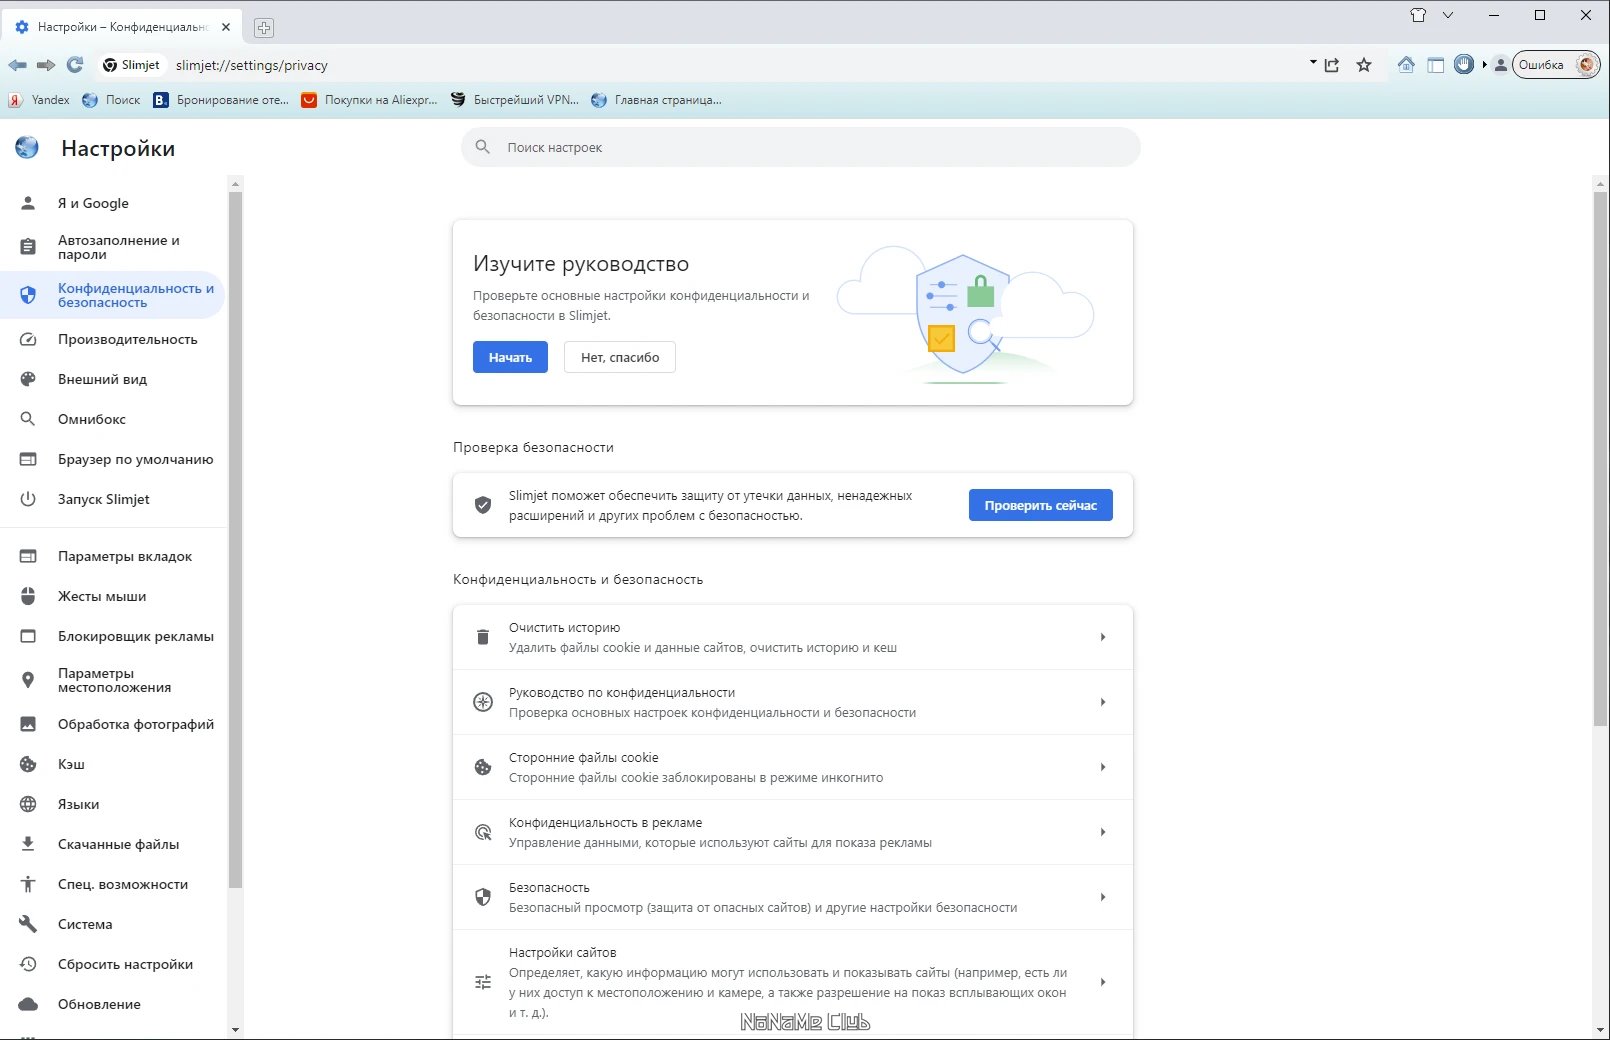Open the Блокировщик рекламы section icon
The height and width of the screenshot is (1040, 1610).
pos(28,636)
